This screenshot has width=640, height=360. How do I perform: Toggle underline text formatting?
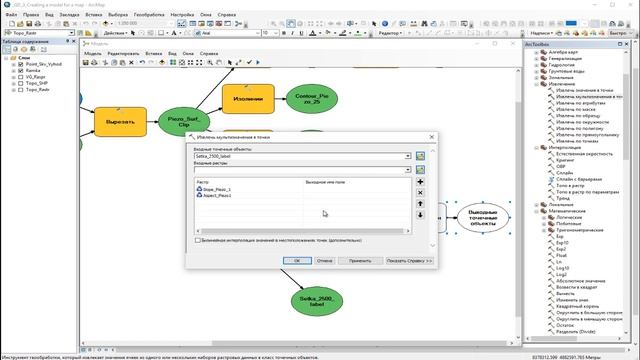tap(301, 33)
